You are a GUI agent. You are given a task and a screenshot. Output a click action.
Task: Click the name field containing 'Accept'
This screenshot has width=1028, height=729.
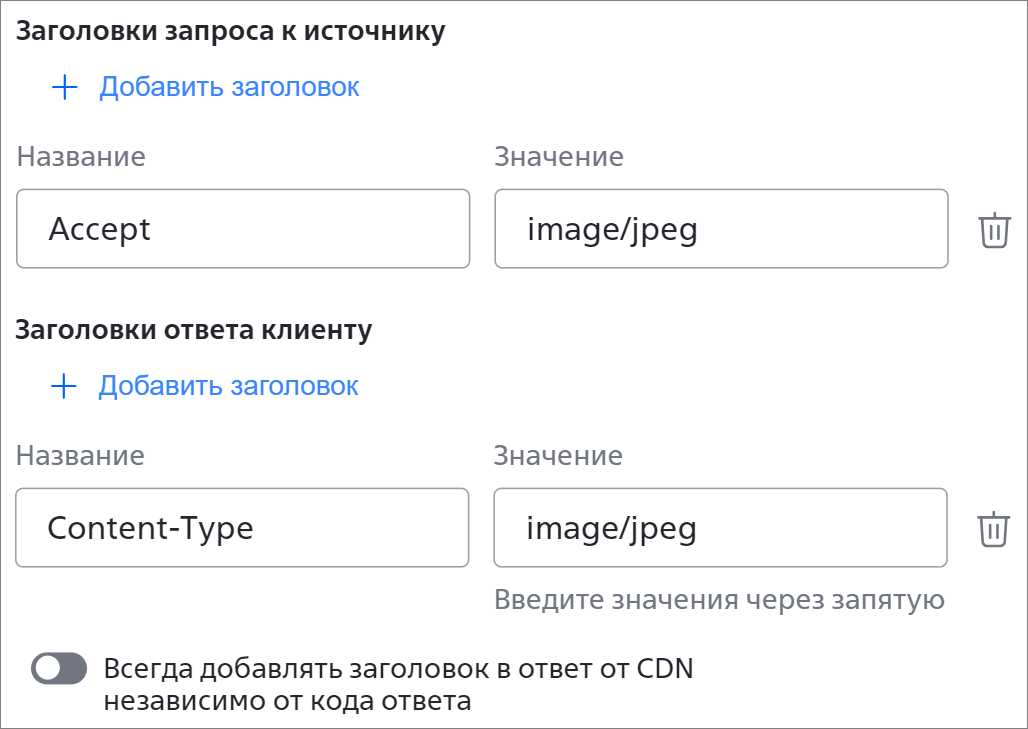(243, 229)
